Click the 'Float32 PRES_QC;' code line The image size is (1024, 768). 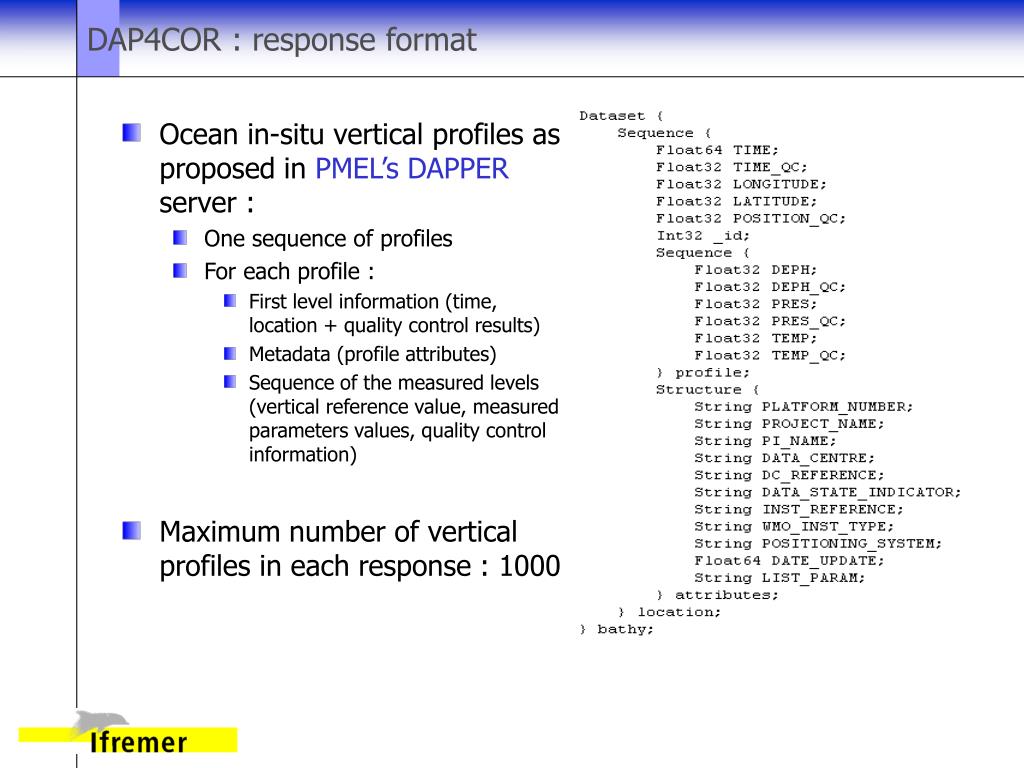[x=770, y=321]
